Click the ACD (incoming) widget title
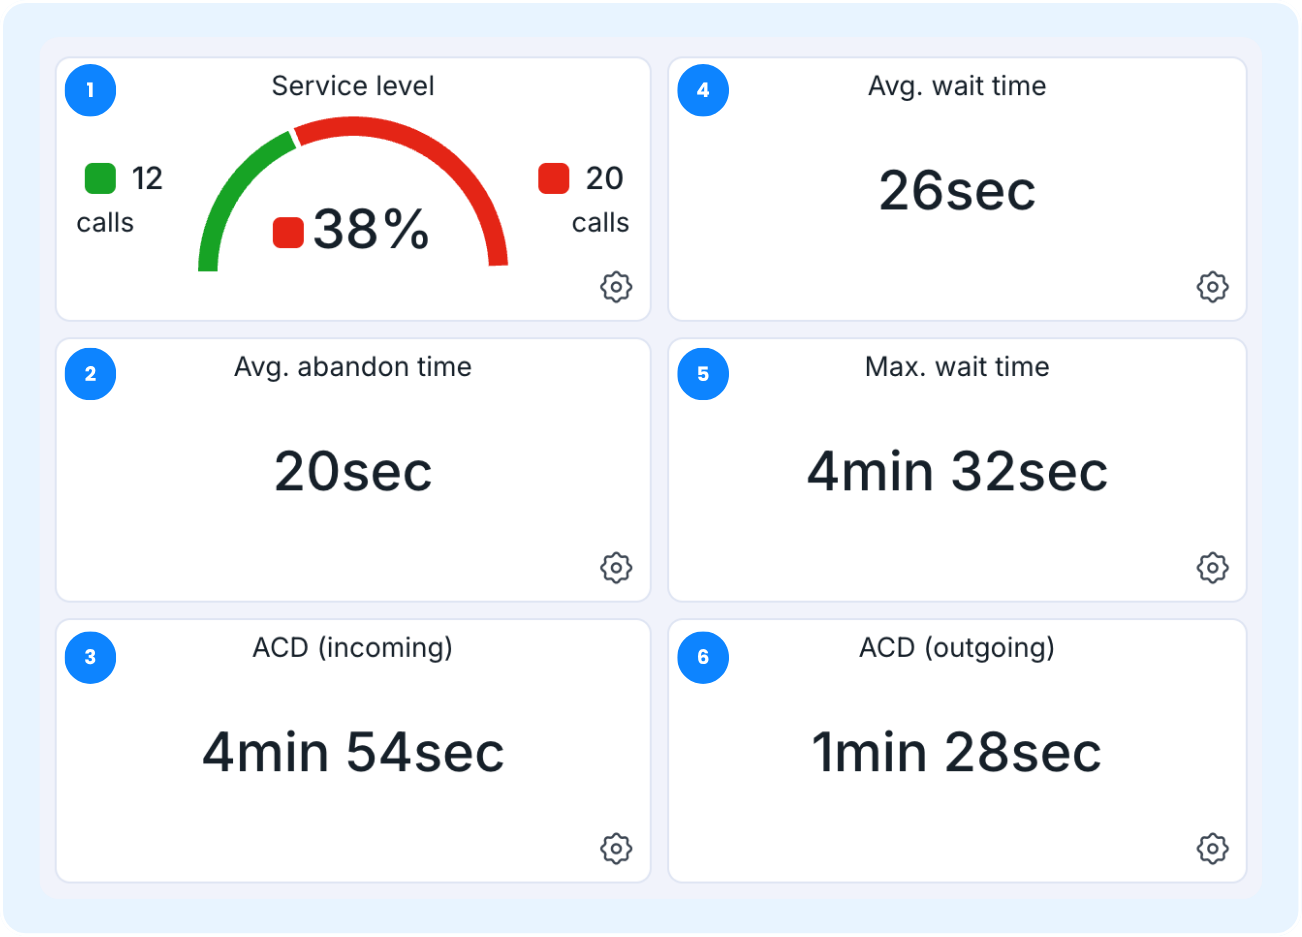 click(352, 648)
